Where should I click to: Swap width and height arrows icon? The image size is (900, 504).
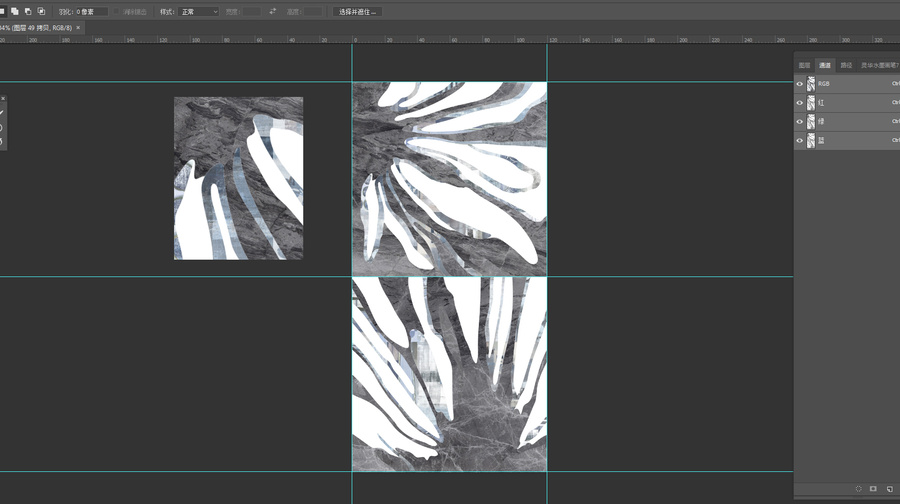point(273,11)
